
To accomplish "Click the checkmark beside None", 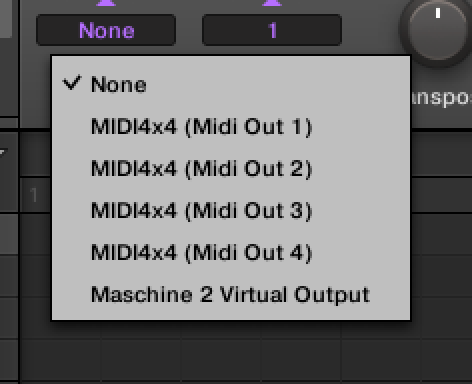I will click(x=72, y=83).
